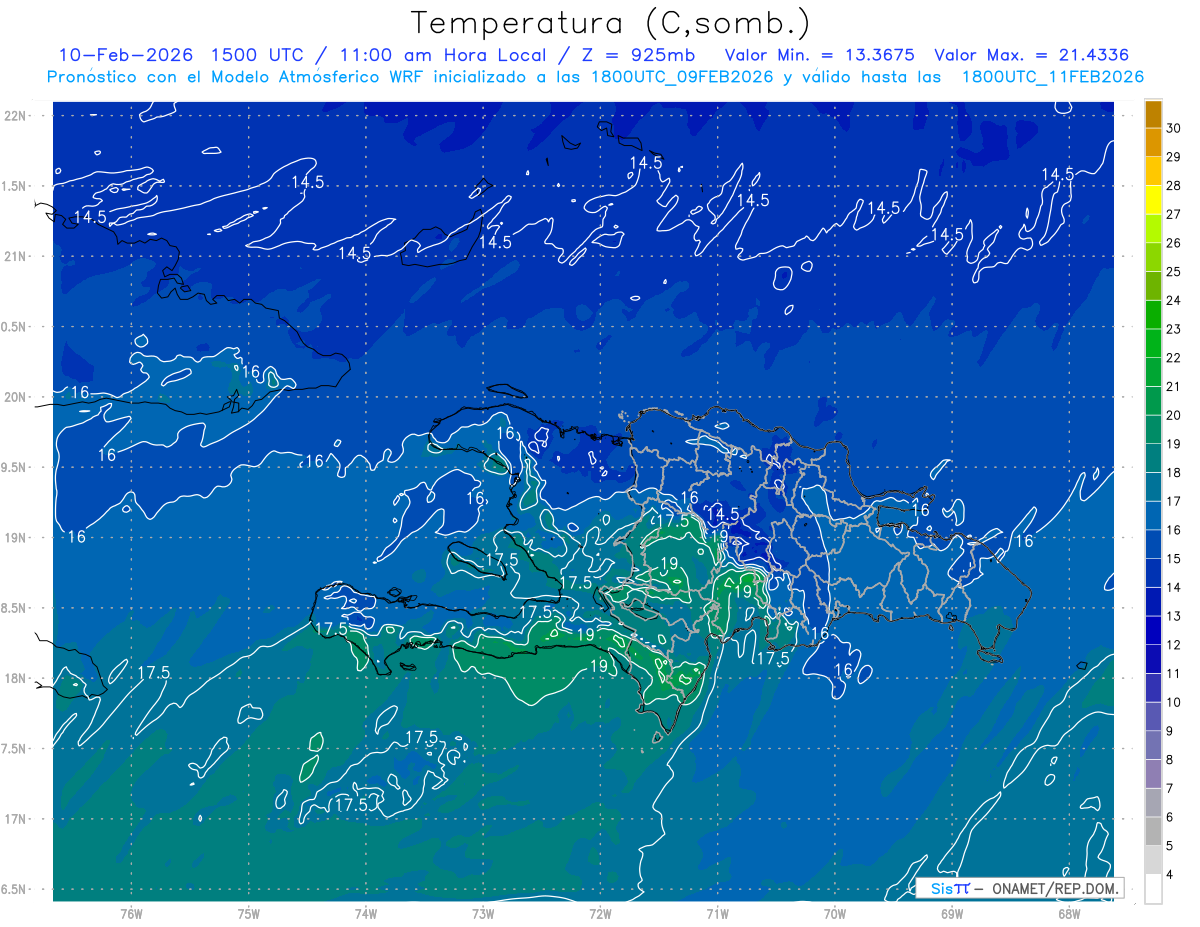This screenshot has width=1200, height=927.
Task: Pick the top dark-orange swatch above 30
Action: click(x=1153, y=114)
